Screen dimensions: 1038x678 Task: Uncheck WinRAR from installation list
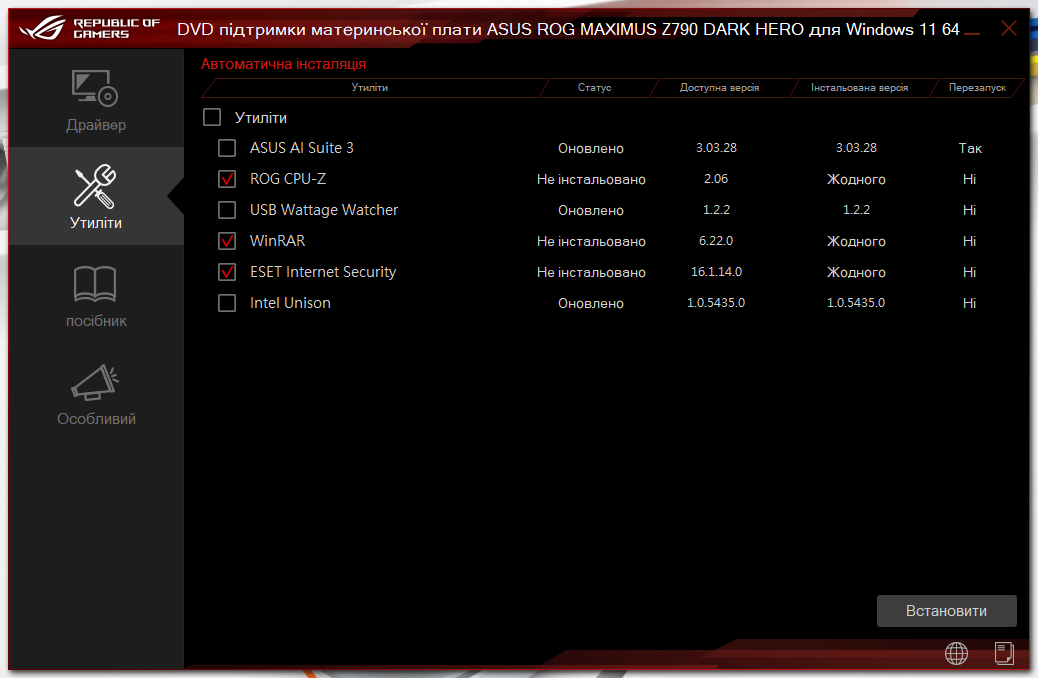click(226, 241)
